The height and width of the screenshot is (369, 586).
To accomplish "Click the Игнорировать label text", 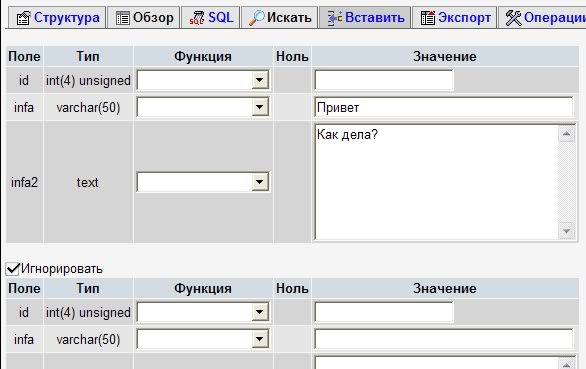I will 62,269.
